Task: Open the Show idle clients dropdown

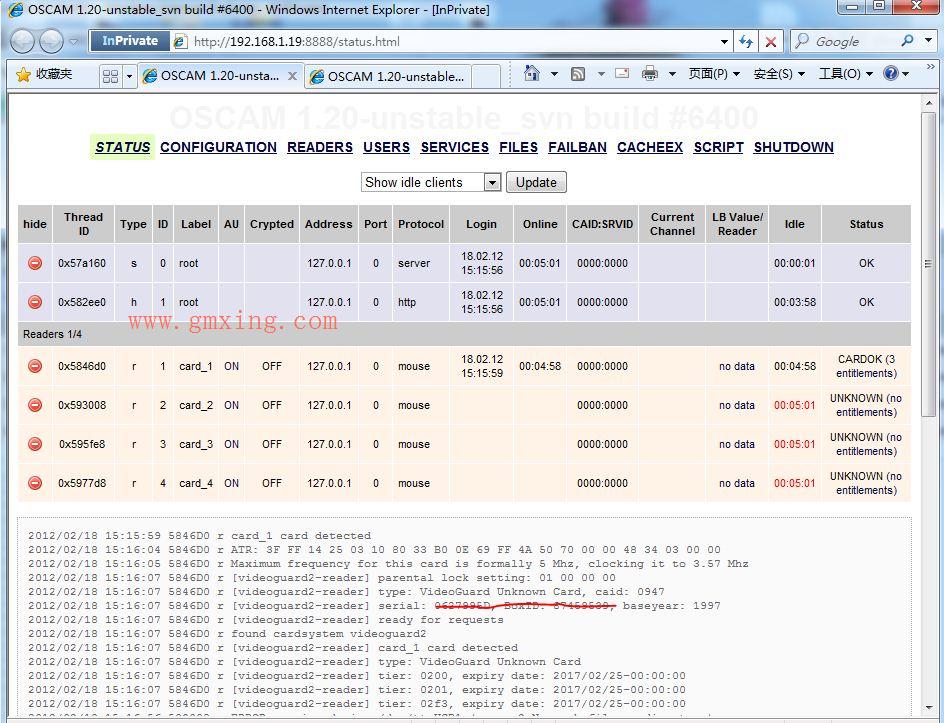Action: tap(431, 182)
